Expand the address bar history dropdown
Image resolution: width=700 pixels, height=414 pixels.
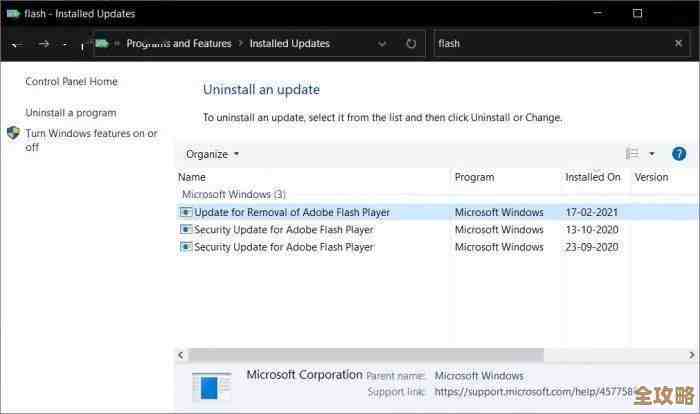coord(382,44)
